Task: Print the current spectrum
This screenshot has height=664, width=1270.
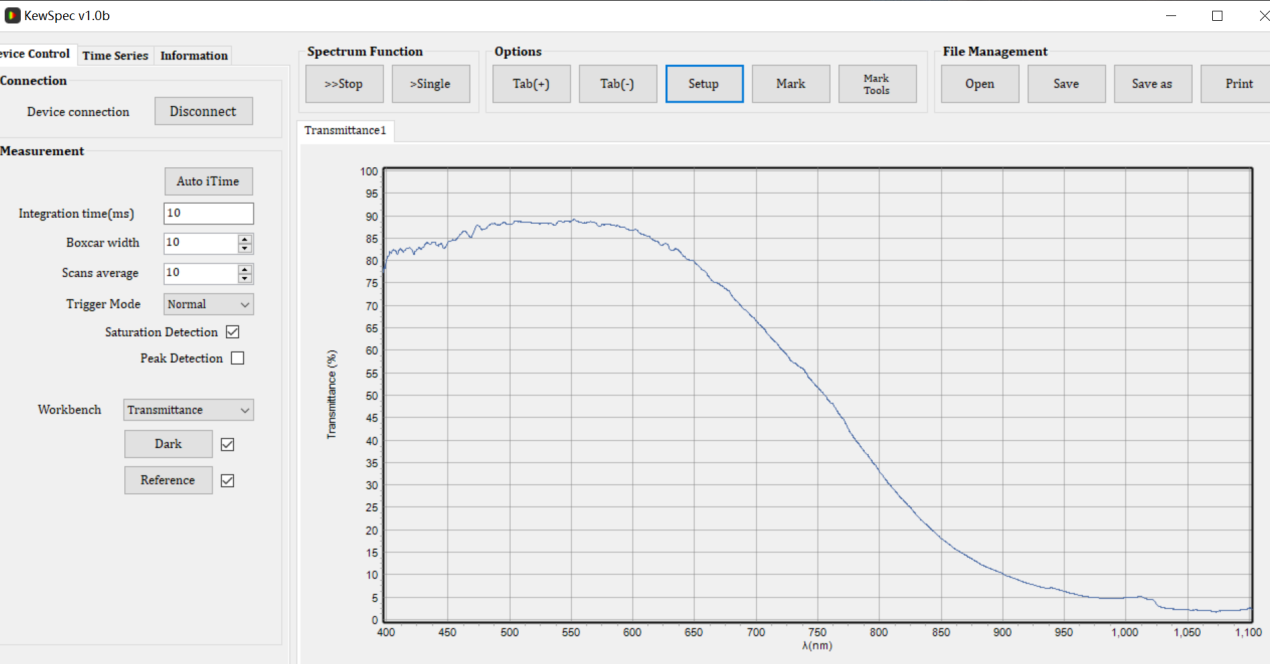Action: tap(1238, 84)
